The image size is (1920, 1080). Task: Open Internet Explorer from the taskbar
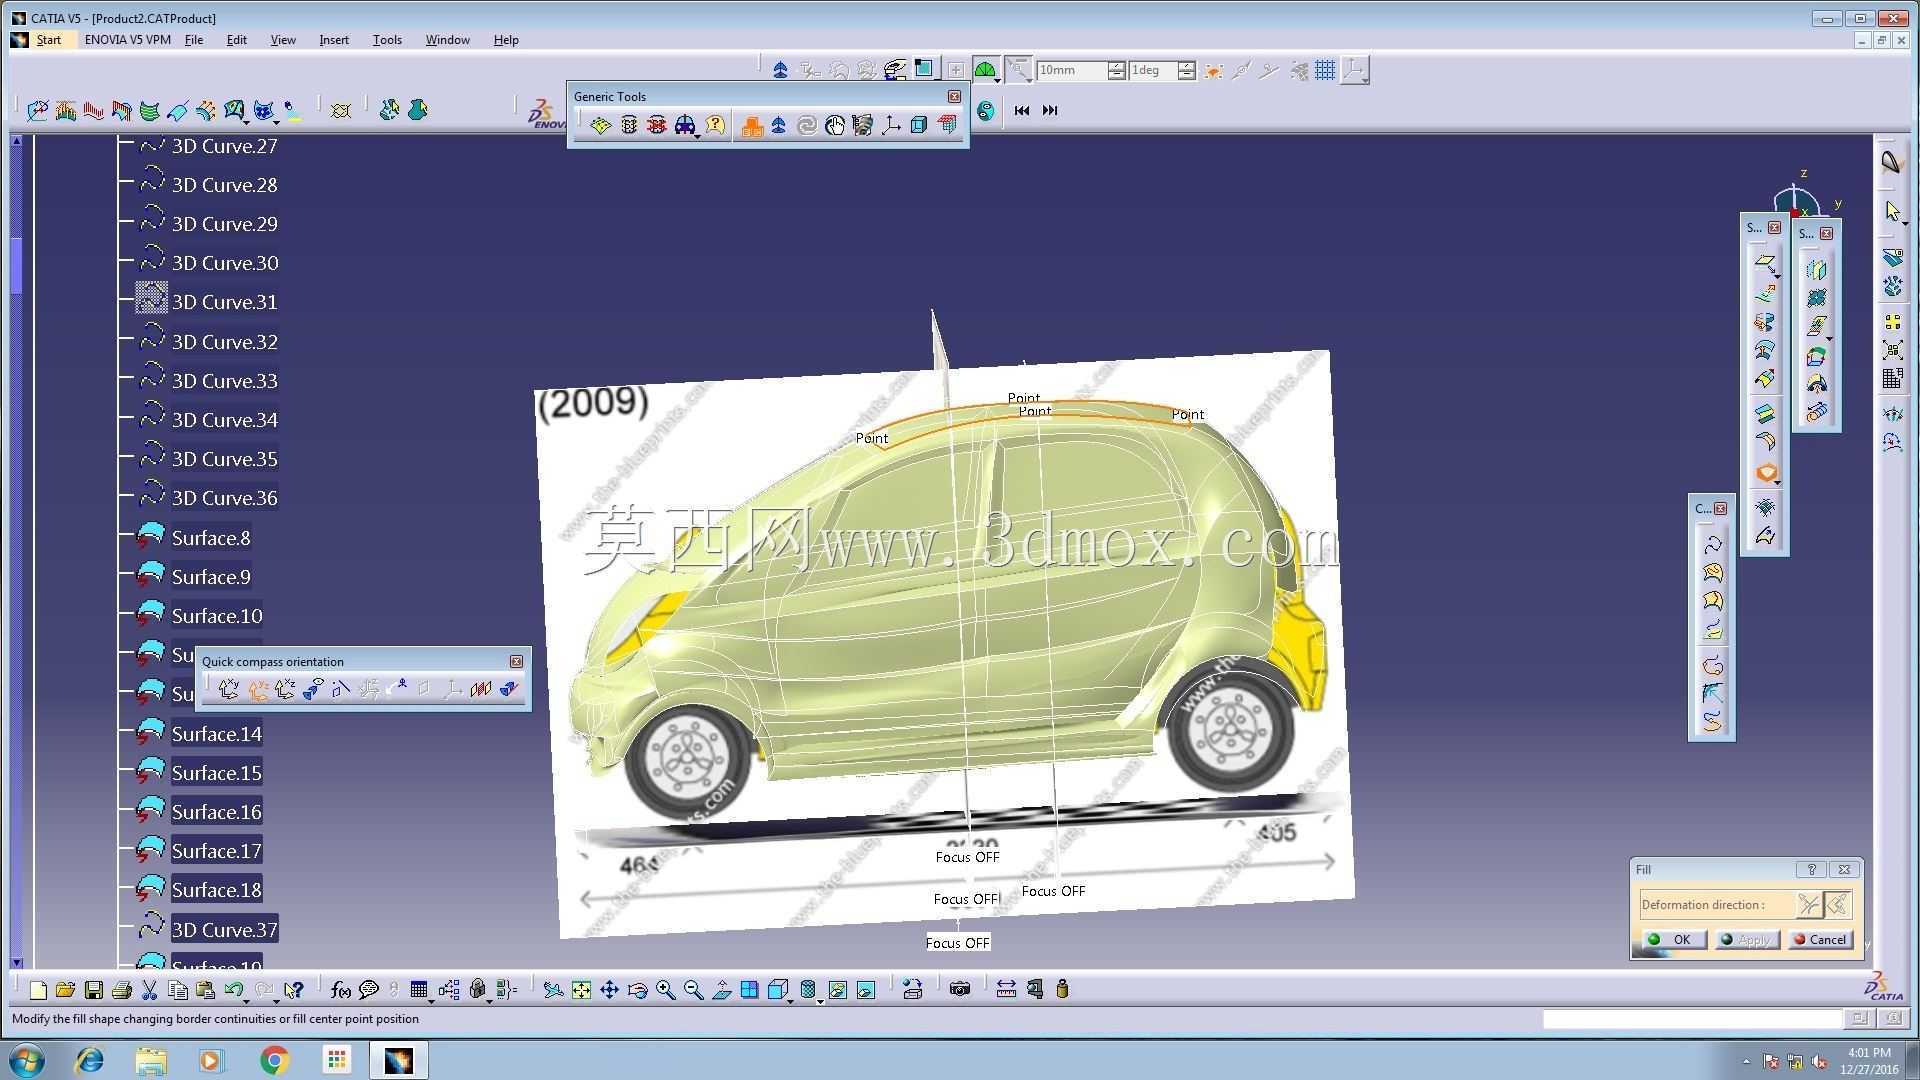(90, 1060)
